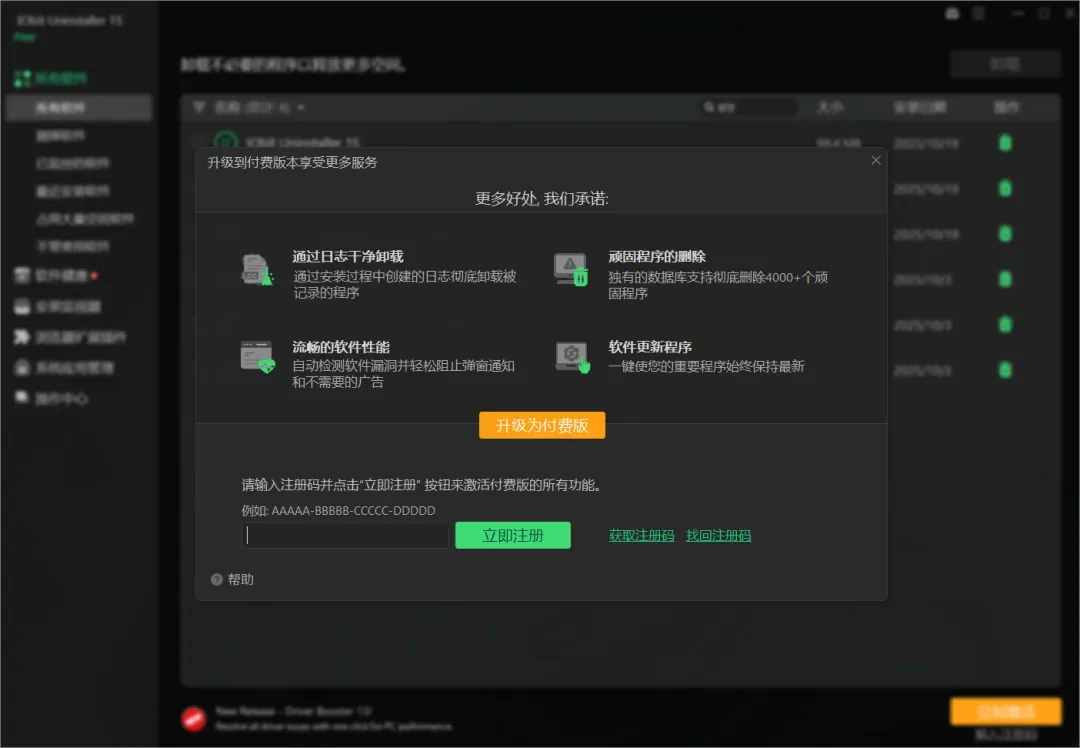Click the 更多好处, 我们承诺 headline

click(x=541, y=199)
